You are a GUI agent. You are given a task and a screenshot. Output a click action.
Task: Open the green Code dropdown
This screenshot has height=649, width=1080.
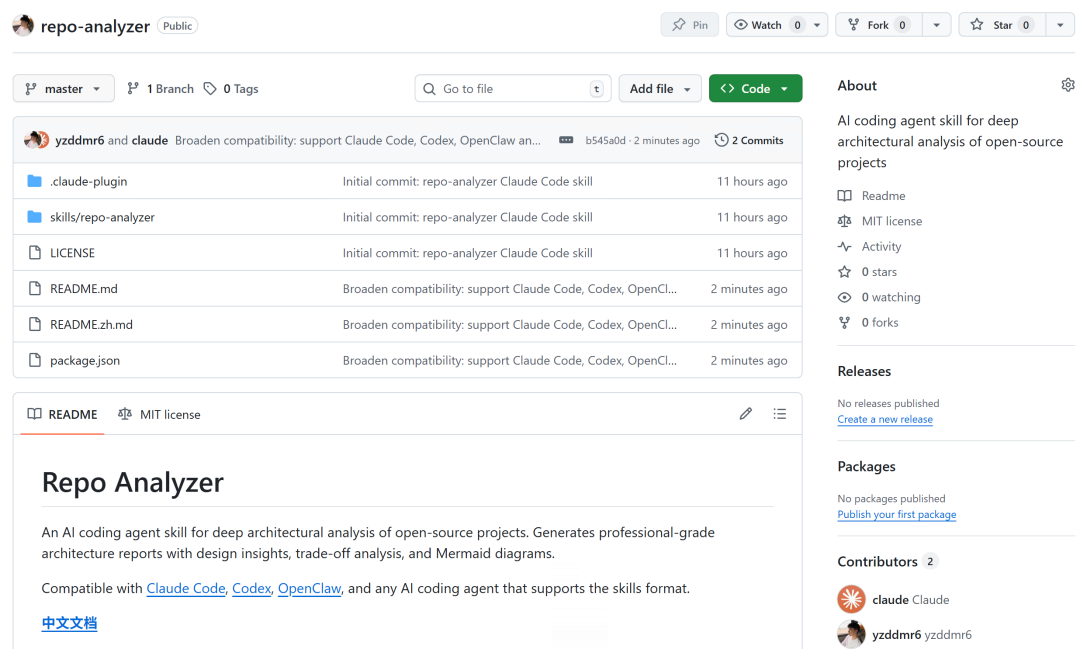[756, 88]
